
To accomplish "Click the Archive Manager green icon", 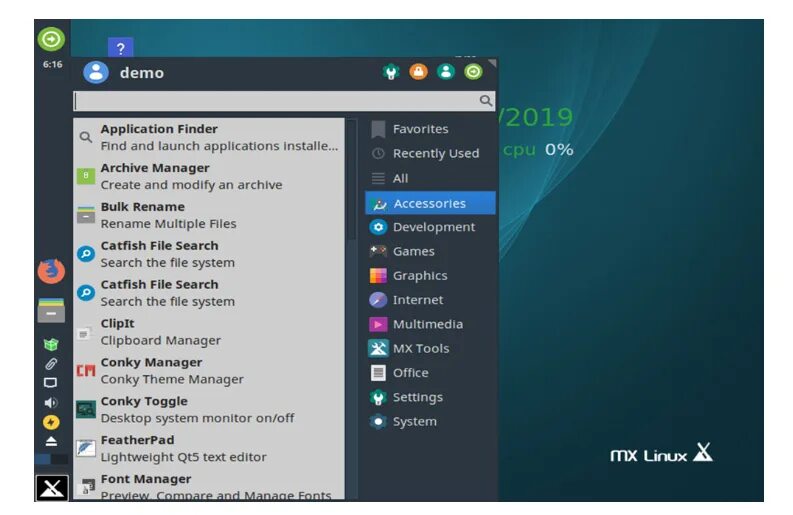I will 86,176.
